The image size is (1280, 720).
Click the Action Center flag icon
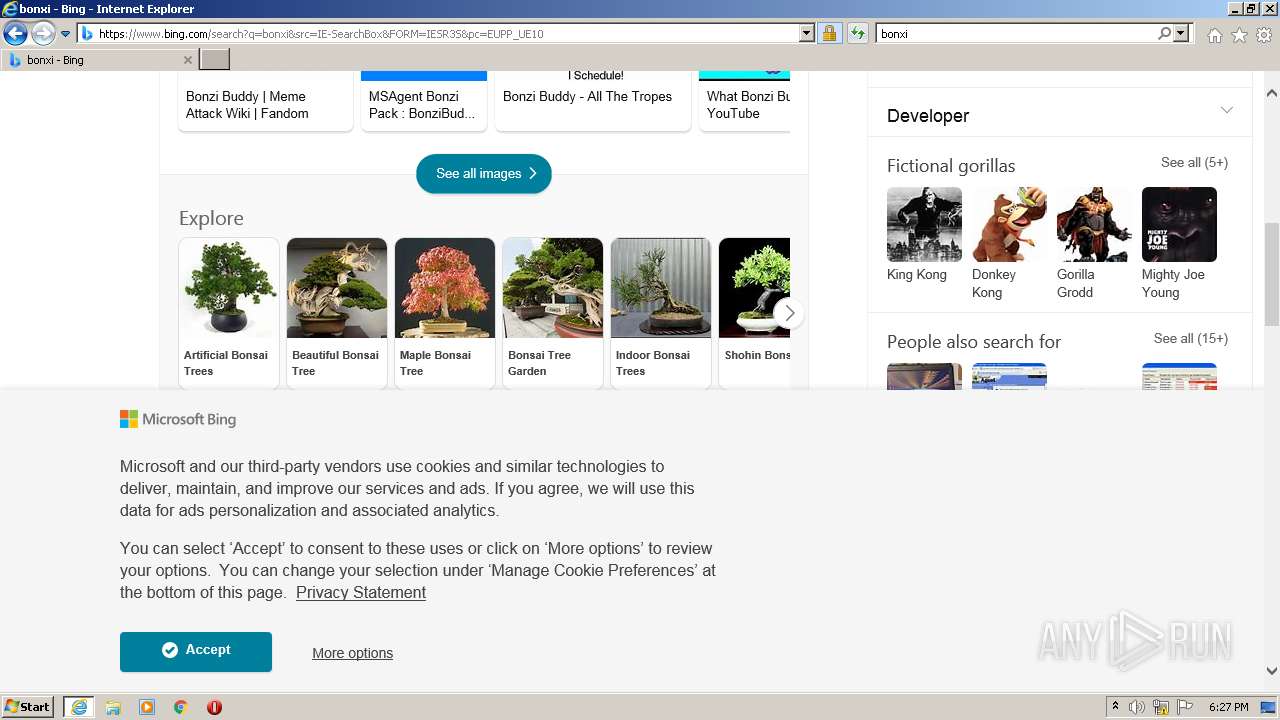[1185, 707]
